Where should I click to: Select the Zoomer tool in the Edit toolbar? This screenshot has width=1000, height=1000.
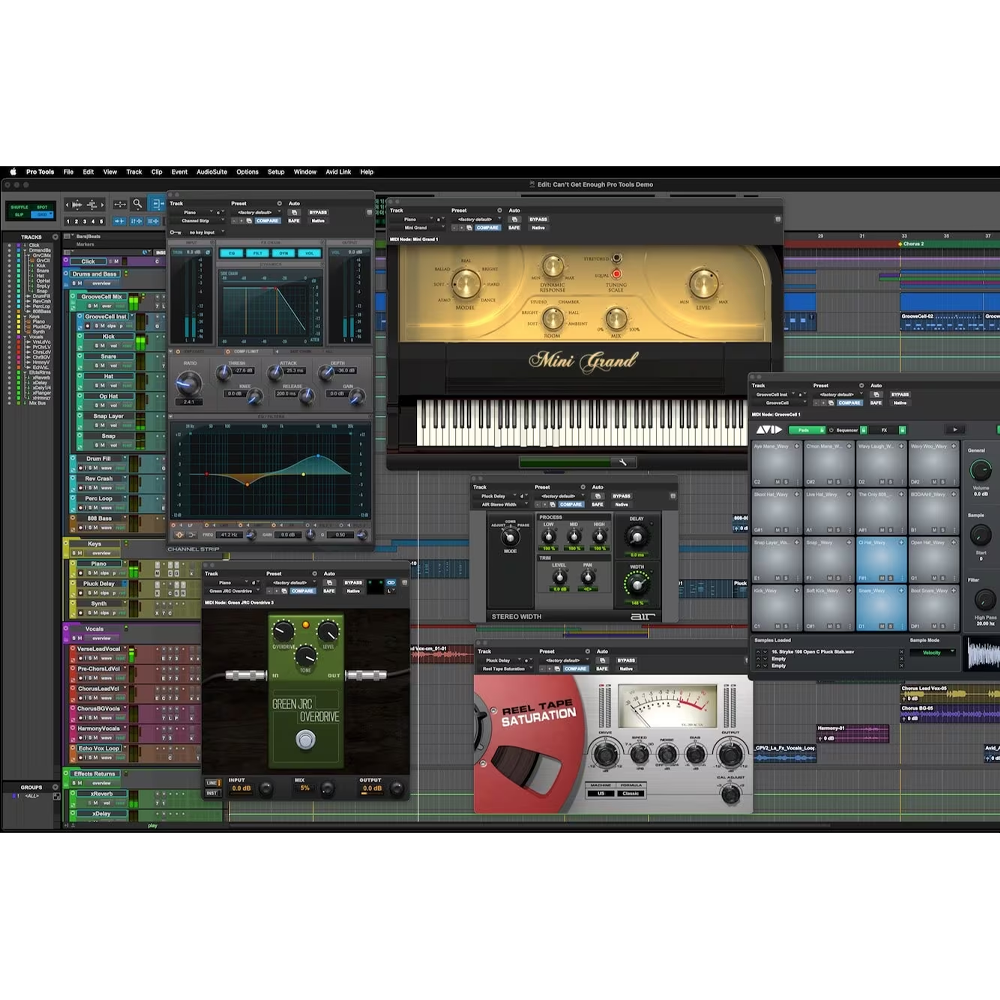click(x=137, y=204)
